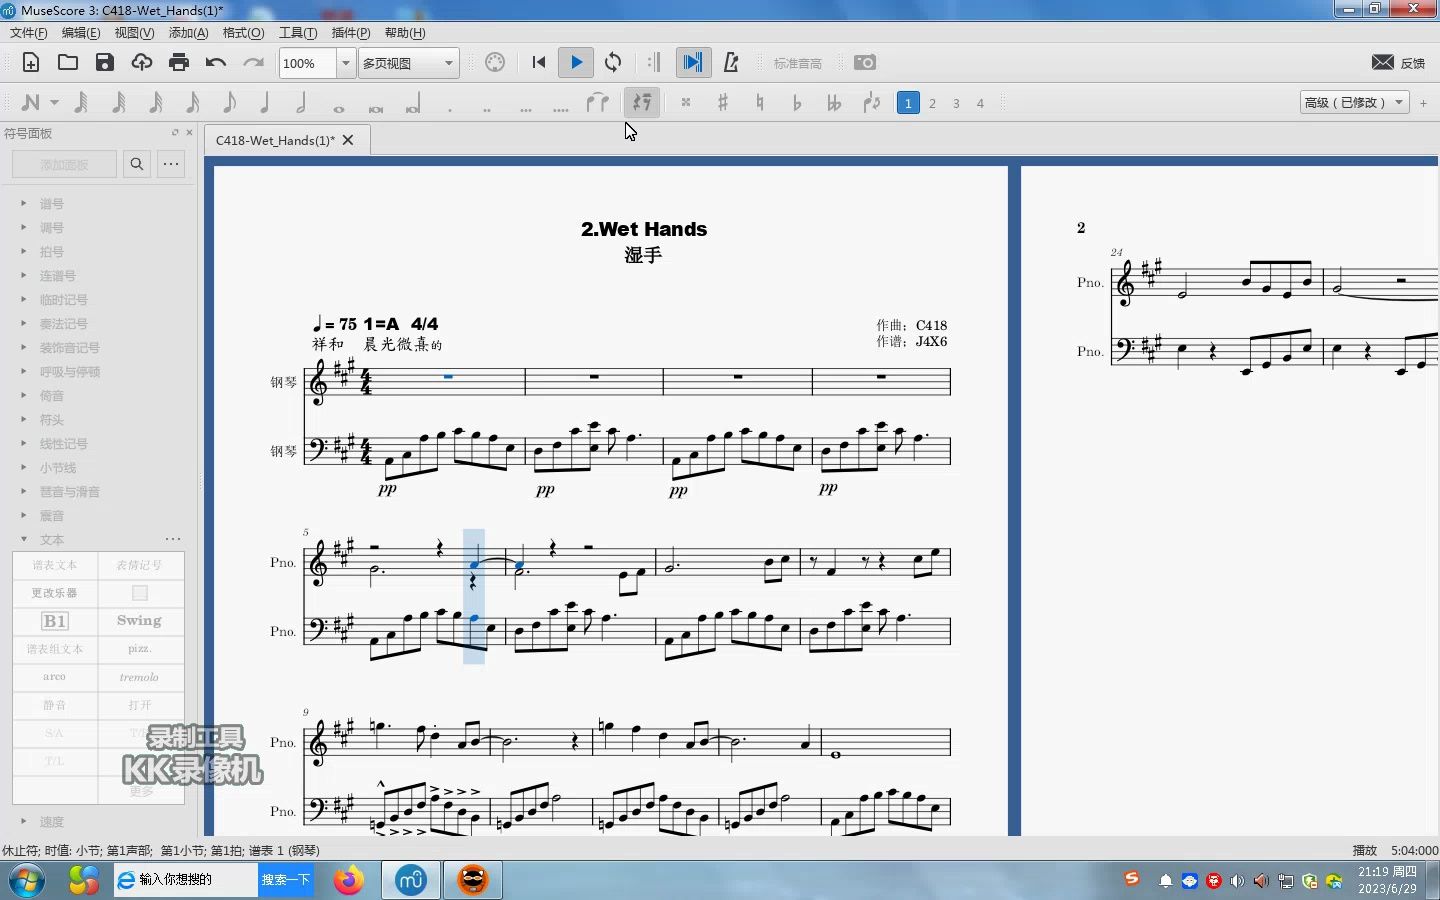Expand the 调号 (key signatures) palette
The image size is (1440, 900).
click(24, 227)
